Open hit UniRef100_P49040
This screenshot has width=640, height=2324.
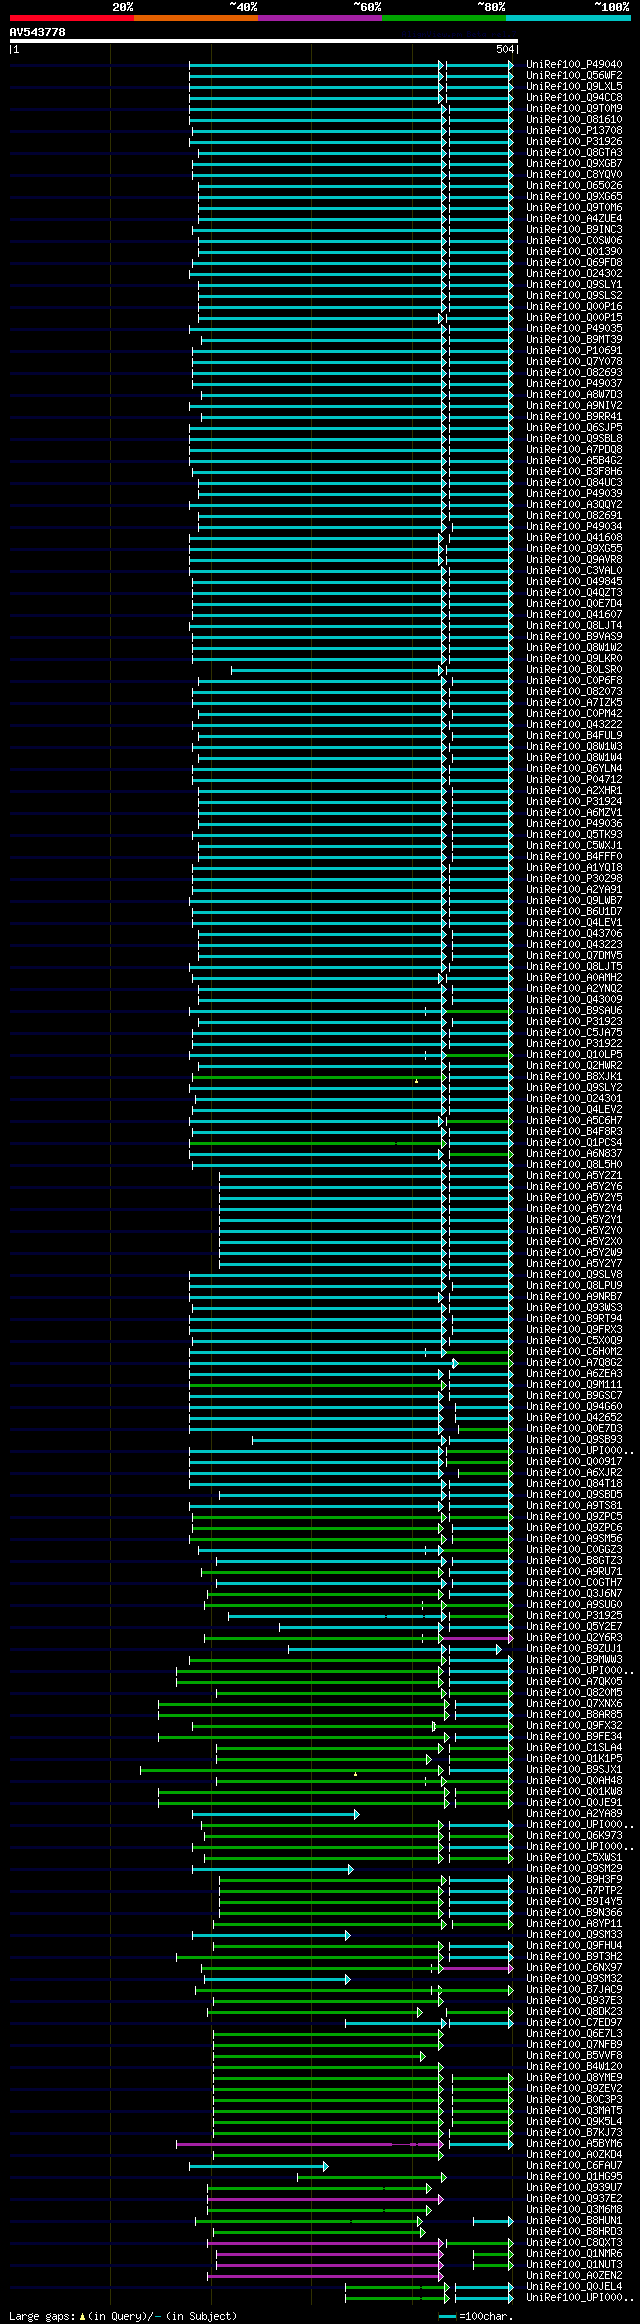(x=574, y=64)
